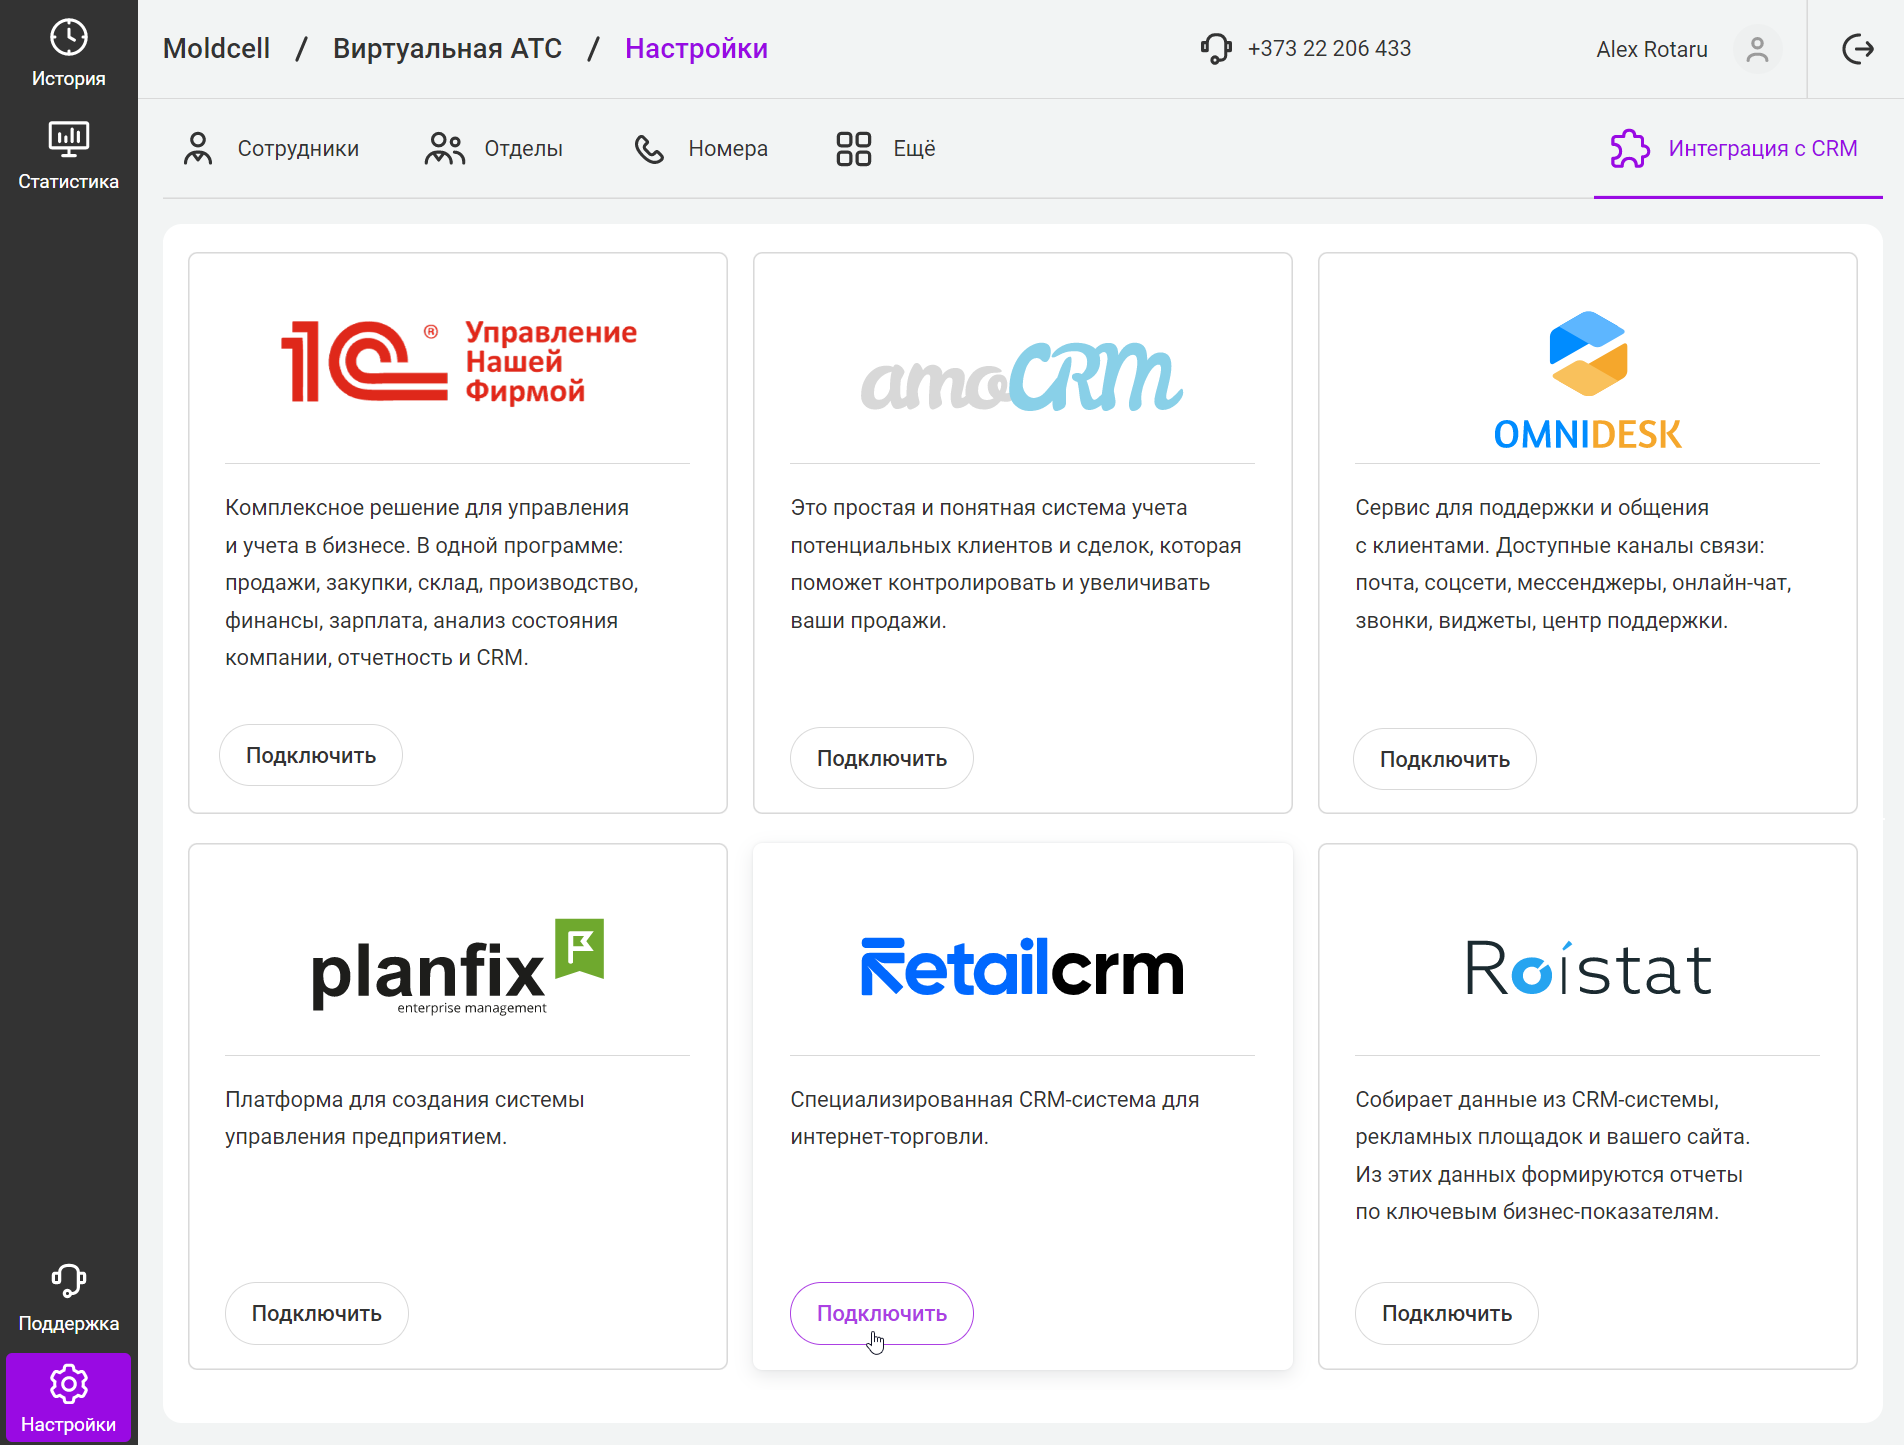Click the 1C Управление Нашей Фирмой logo
1904x1445 pixels.
[458, 361]
